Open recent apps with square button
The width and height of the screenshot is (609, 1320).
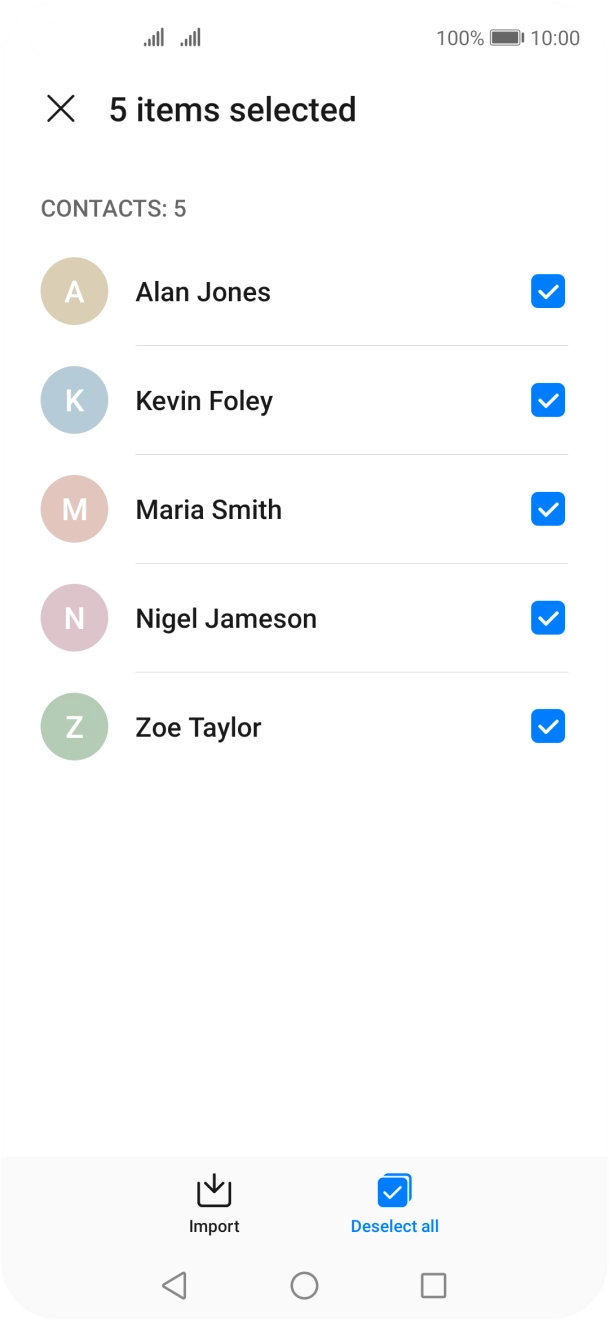pos(433,1285)
